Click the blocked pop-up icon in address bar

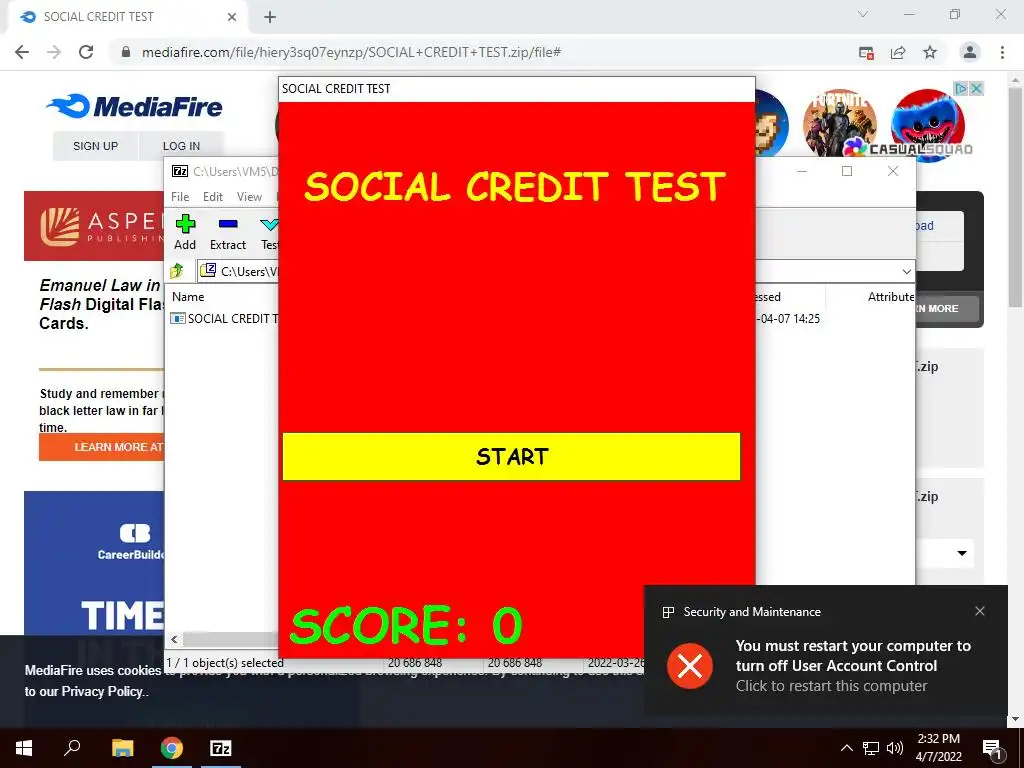pos(867,53)
